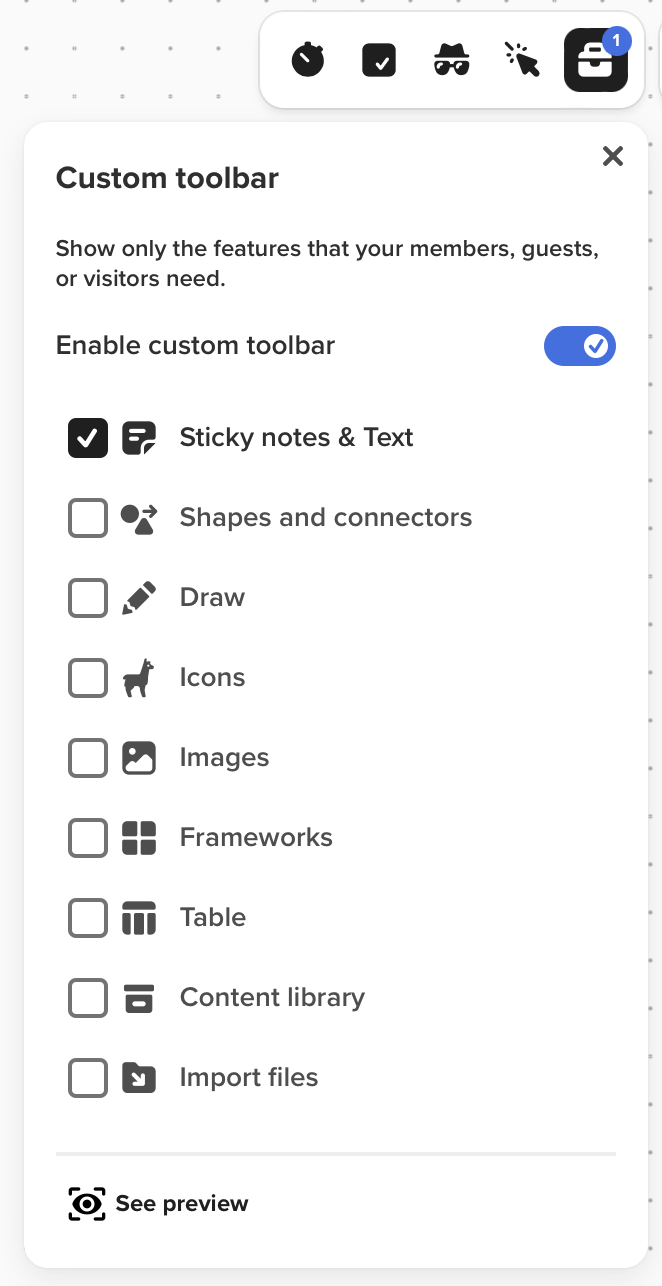Click the Shapes and connectors icon

(140, 517)
